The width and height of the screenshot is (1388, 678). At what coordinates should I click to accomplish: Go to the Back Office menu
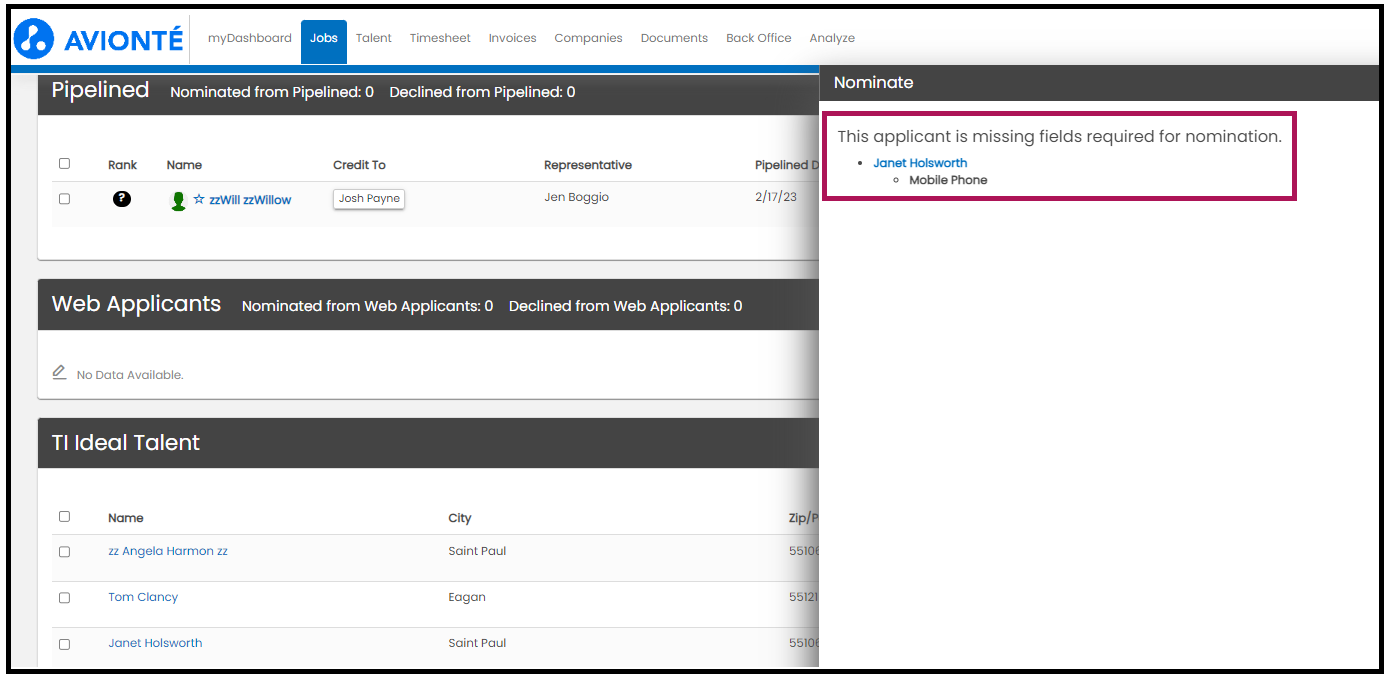pos(758,39)
